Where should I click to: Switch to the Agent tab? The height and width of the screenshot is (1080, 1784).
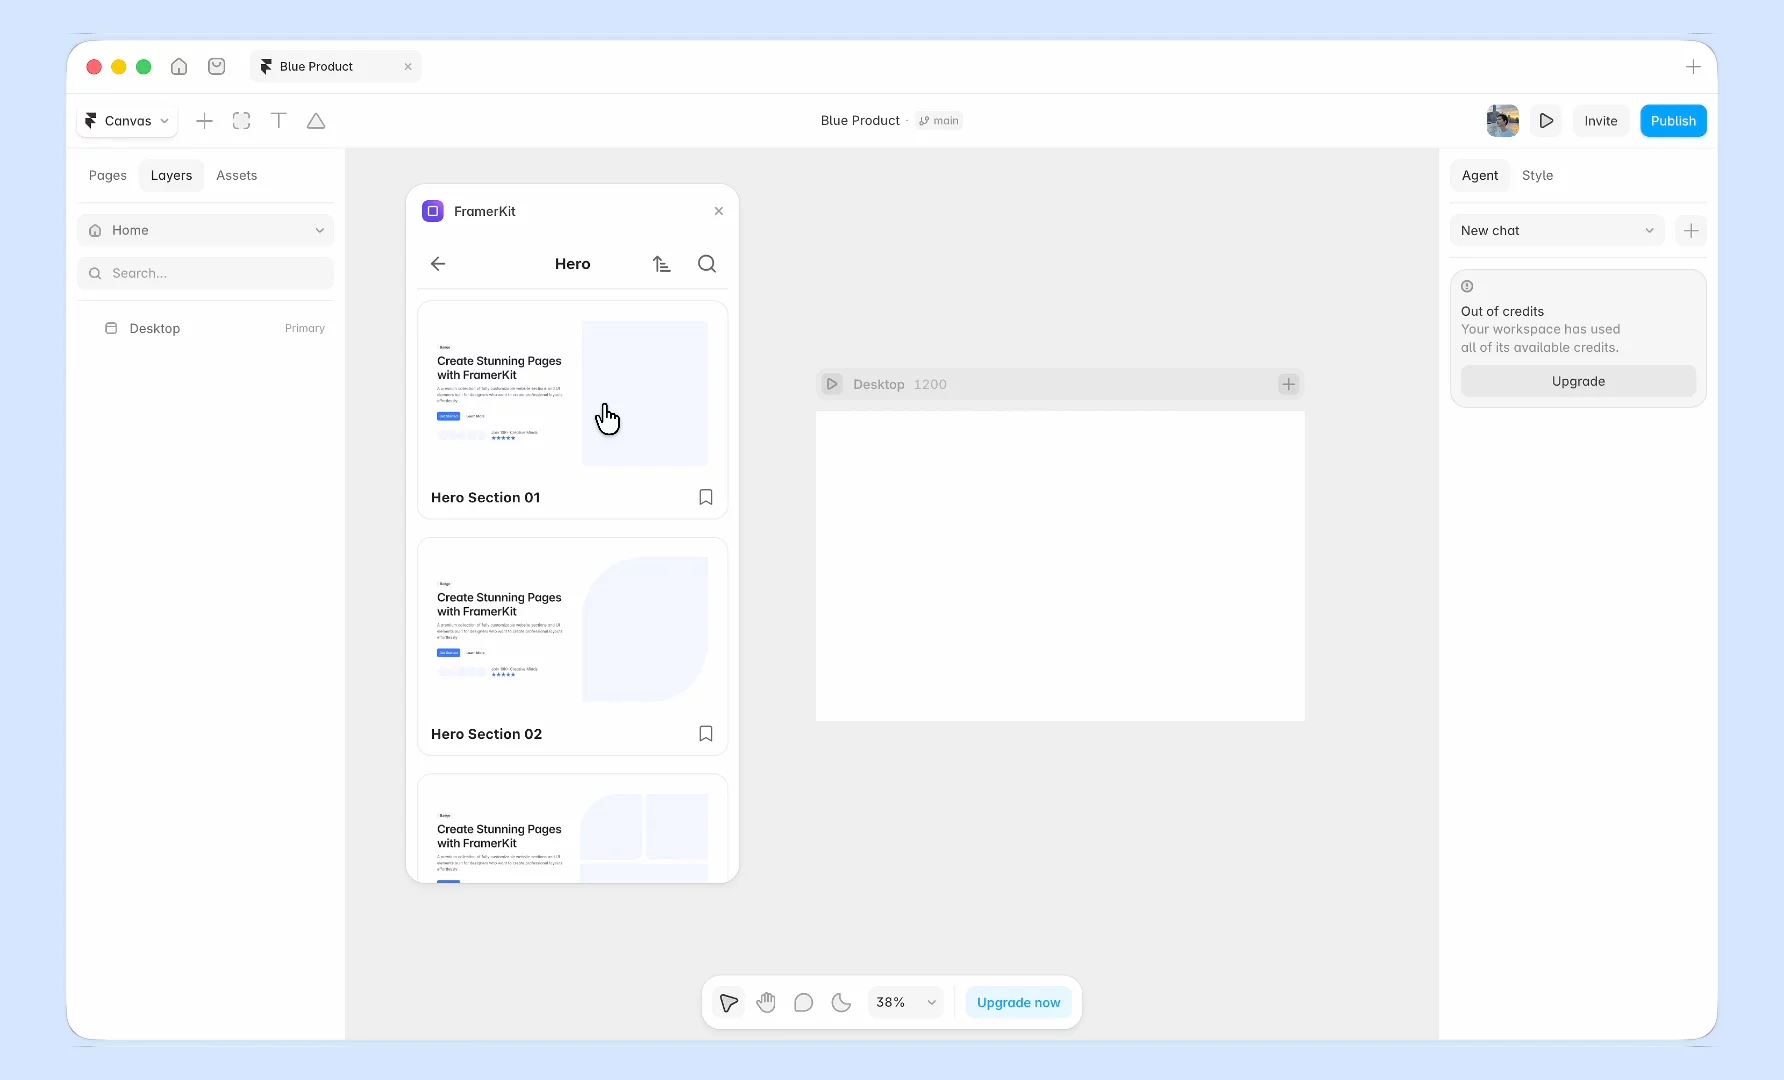1480,176
